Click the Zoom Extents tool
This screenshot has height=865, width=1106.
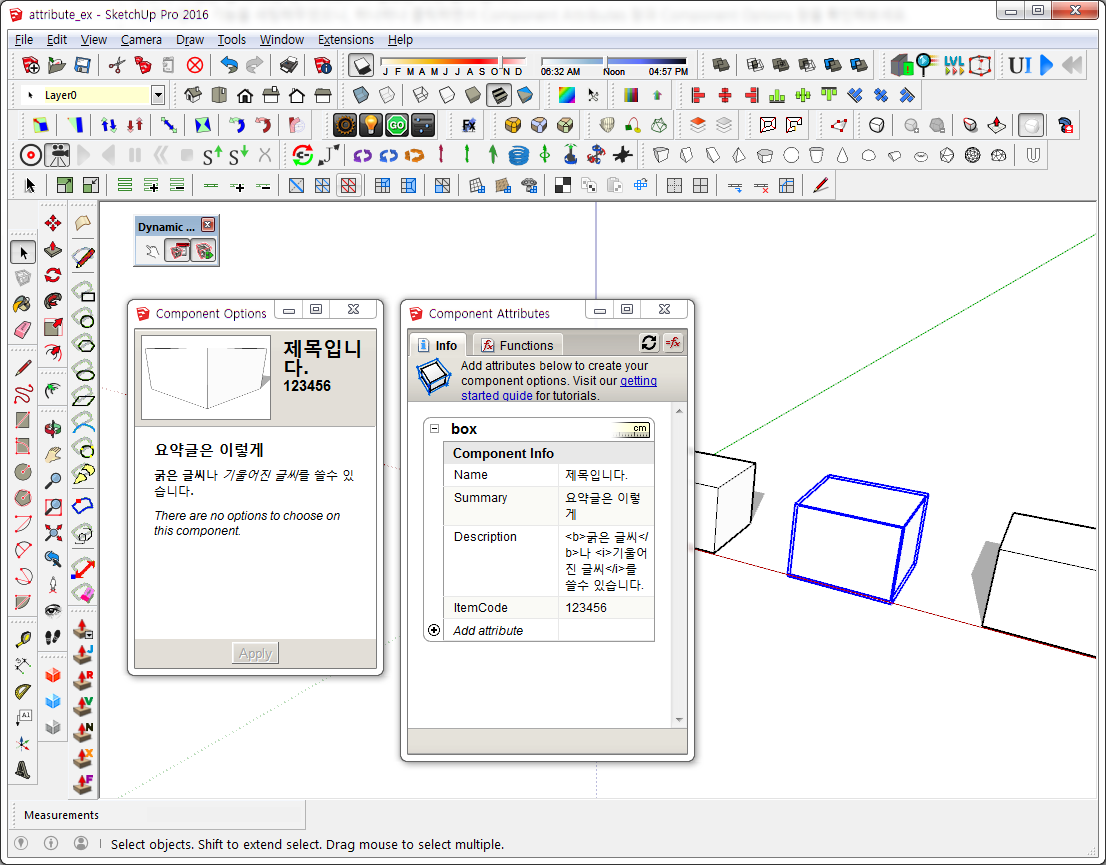(53, 533)
